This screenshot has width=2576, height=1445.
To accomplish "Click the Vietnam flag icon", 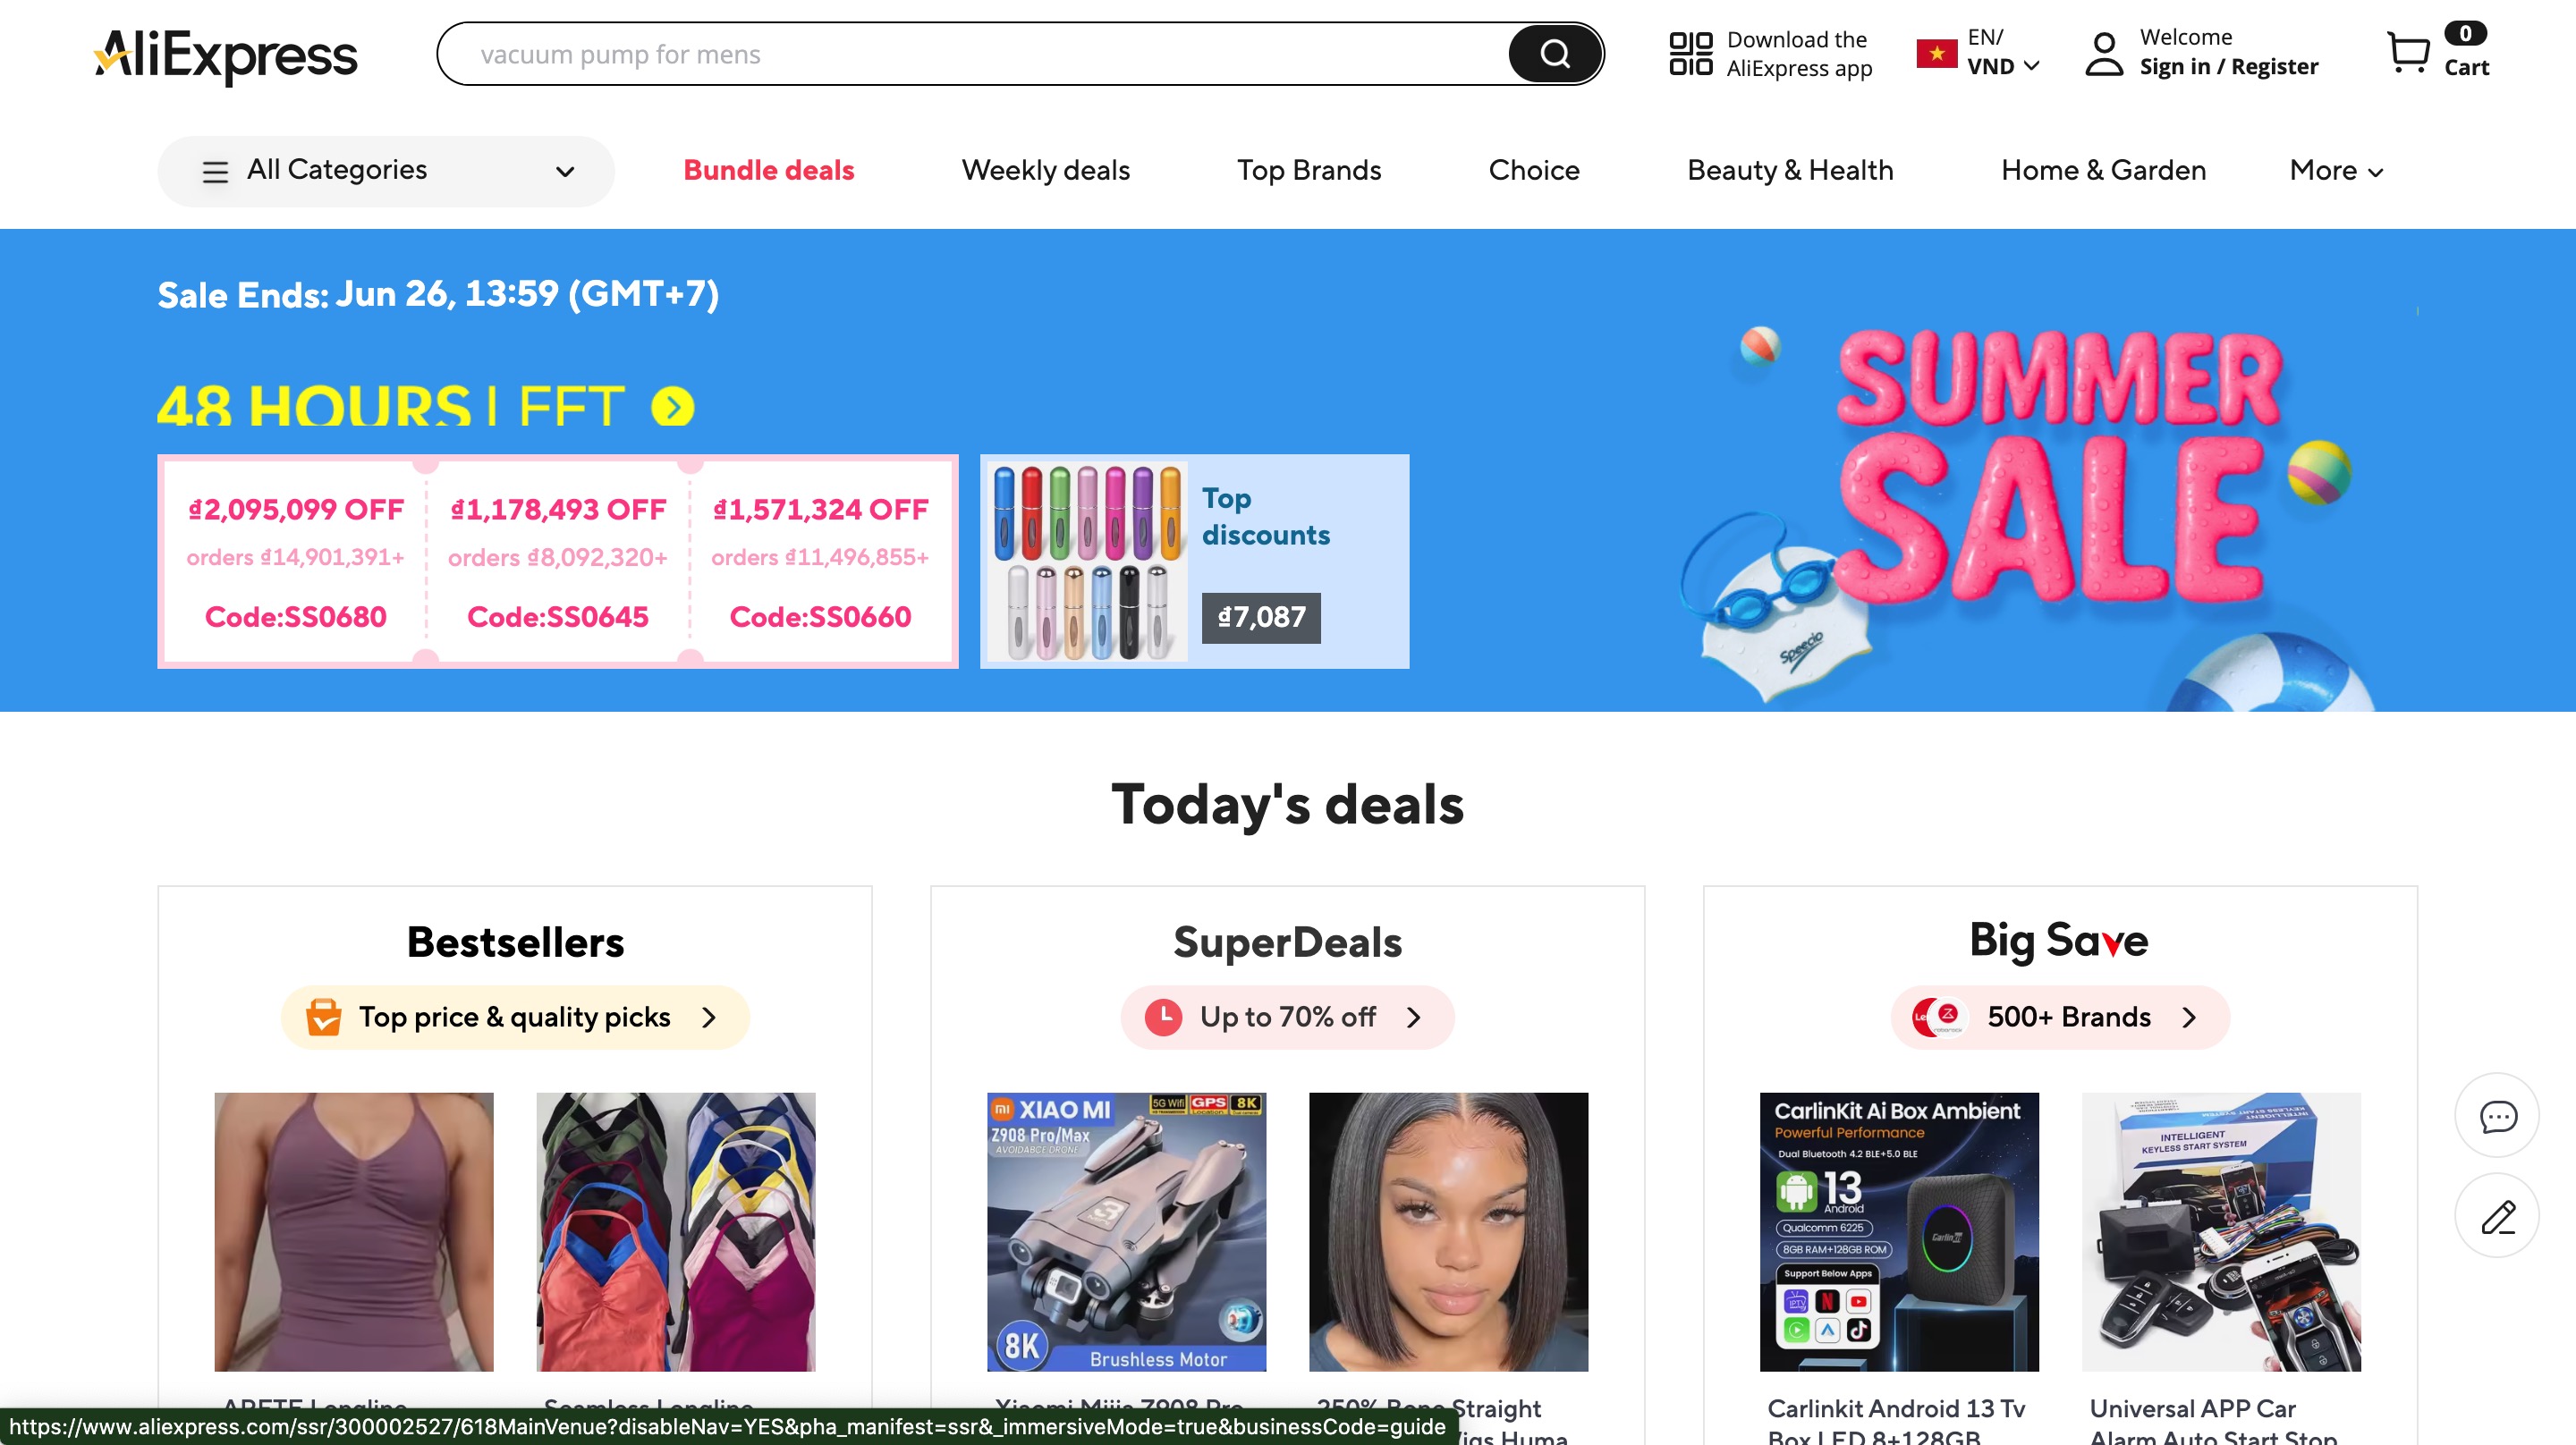I will click(1937, 54).
